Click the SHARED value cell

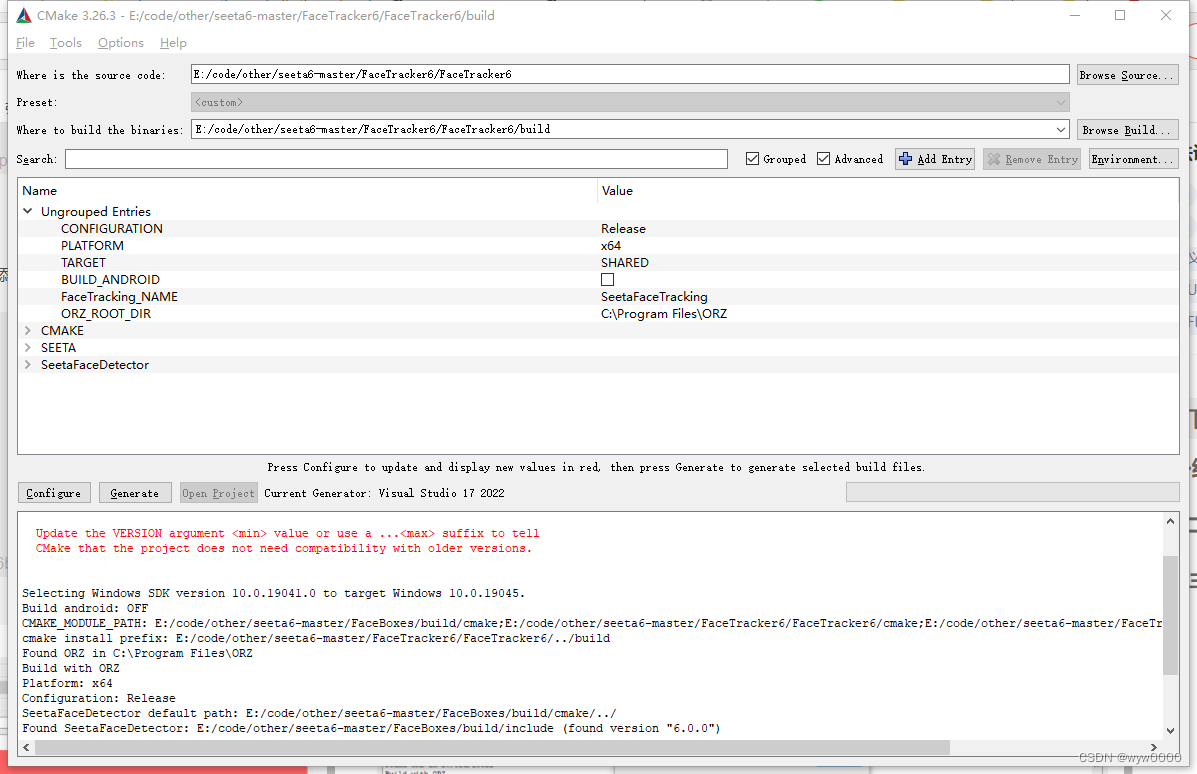pos(624,263)
